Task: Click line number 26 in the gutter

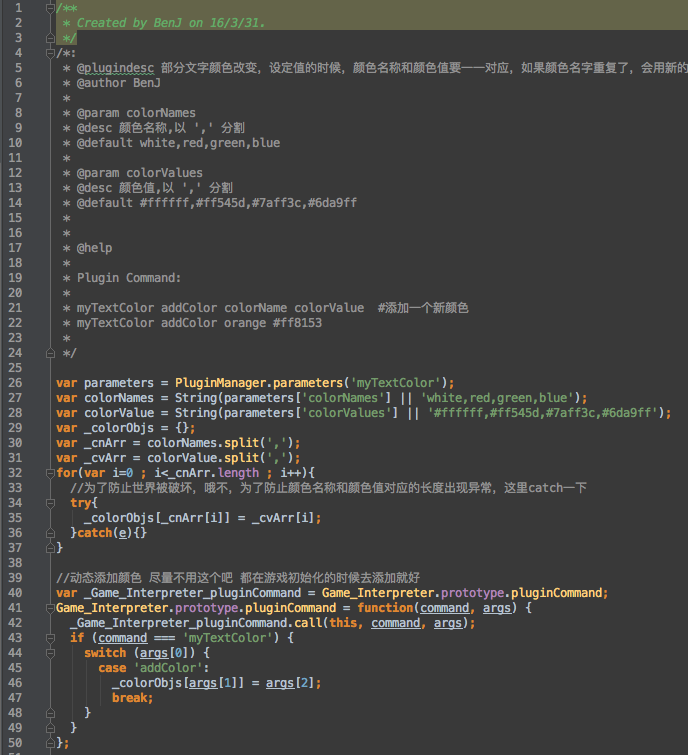Action: [15, 383]
